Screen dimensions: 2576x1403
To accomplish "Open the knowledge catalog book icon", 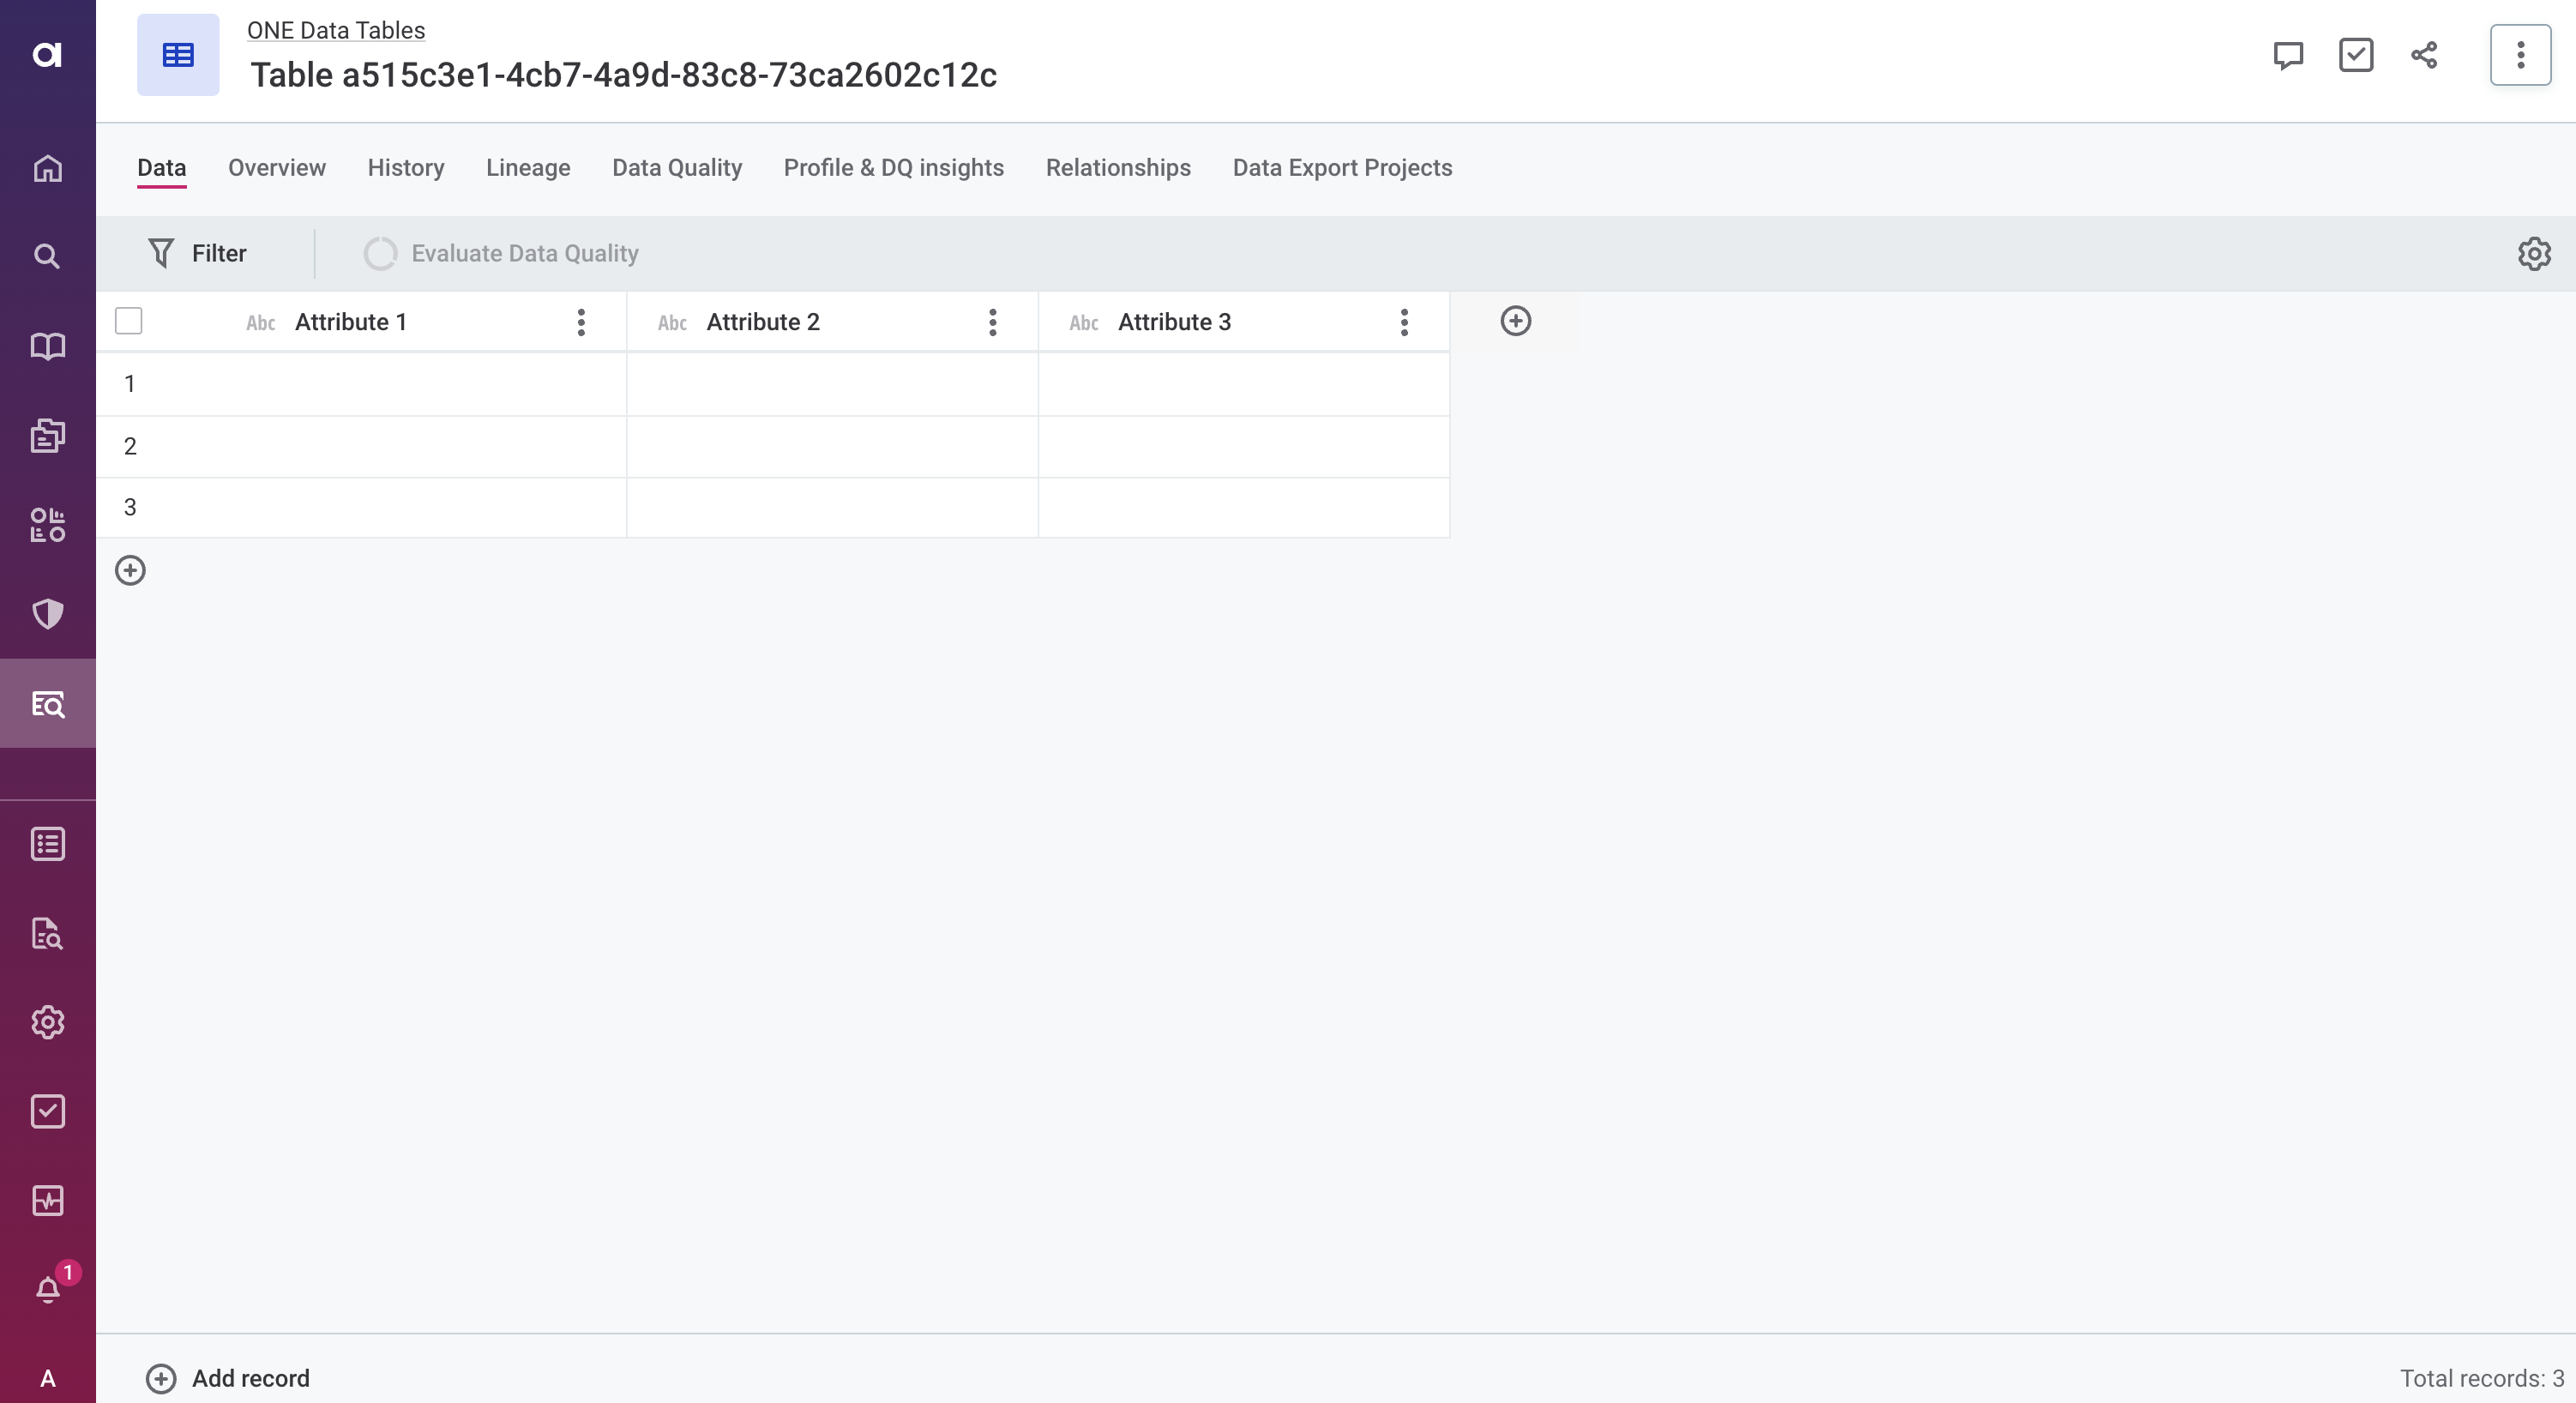I will (x=47, y=346).
